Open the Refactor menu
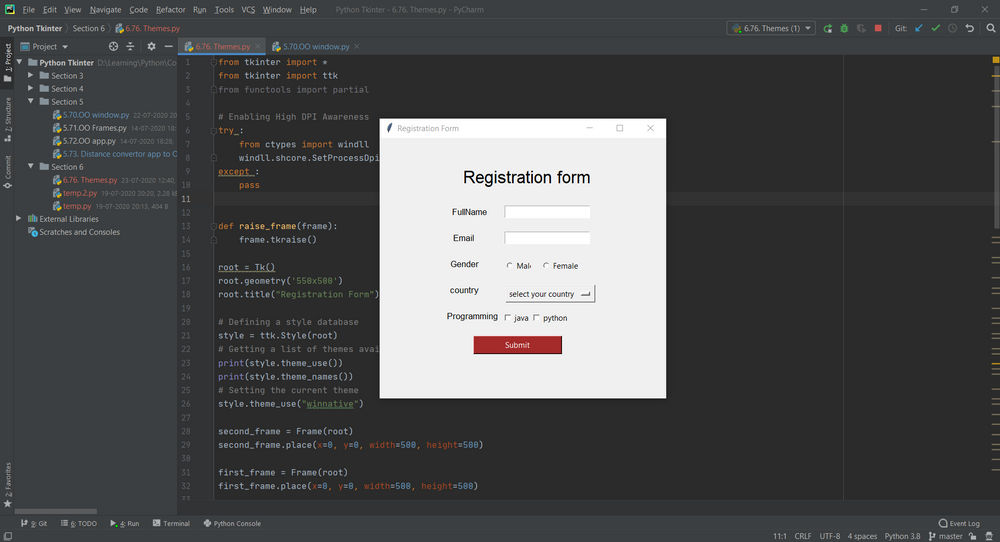Screen dimensions: 1000x542 click(x=170, y=10)
